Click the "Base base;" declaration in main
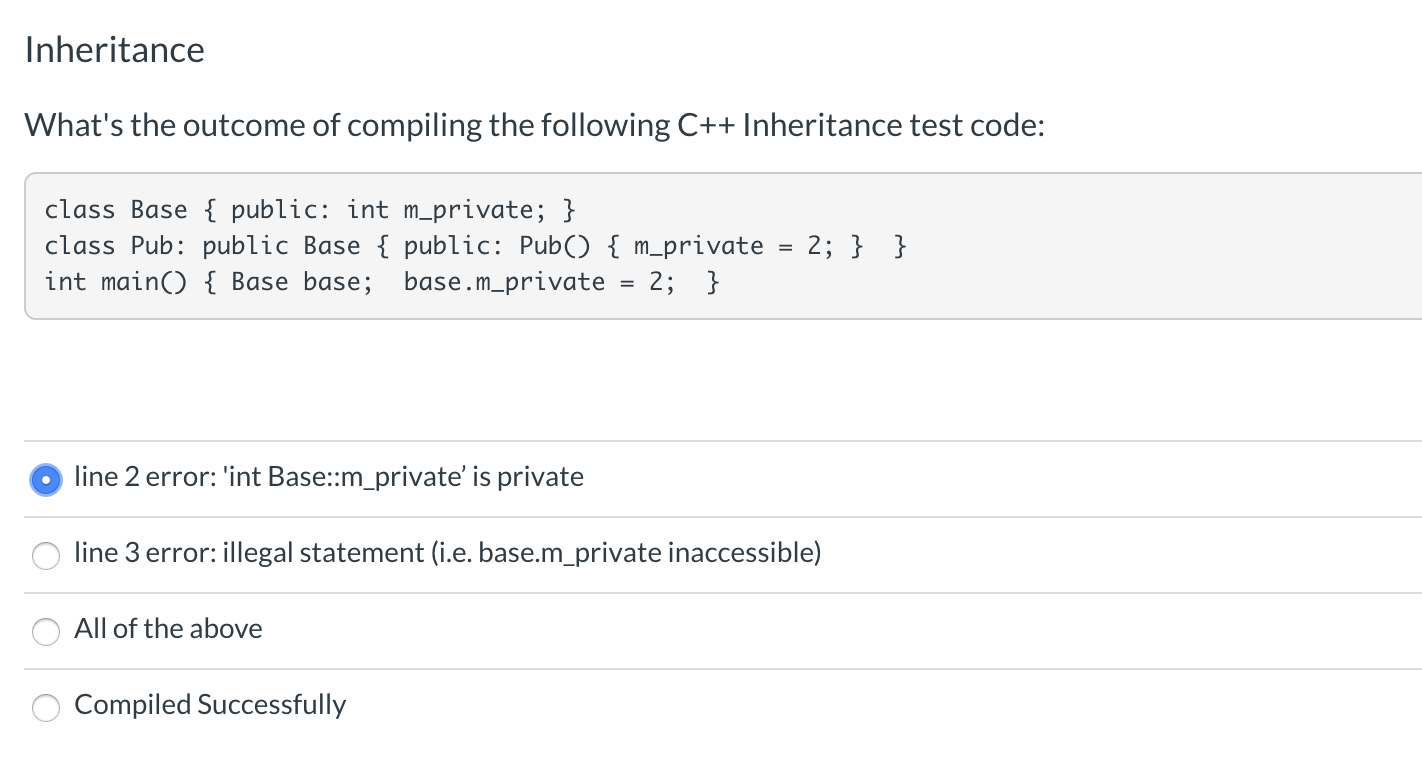Screen dimensions: 1422x766 (302, 282)
